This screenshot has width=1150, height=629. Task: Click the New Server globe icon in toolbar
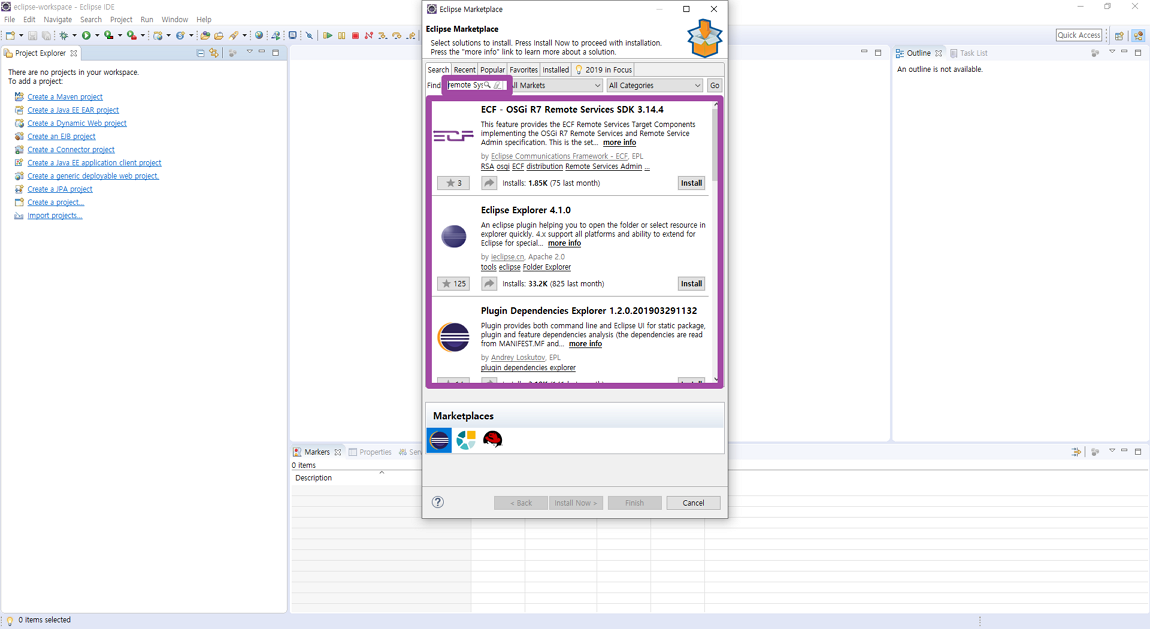click(158, 35)
